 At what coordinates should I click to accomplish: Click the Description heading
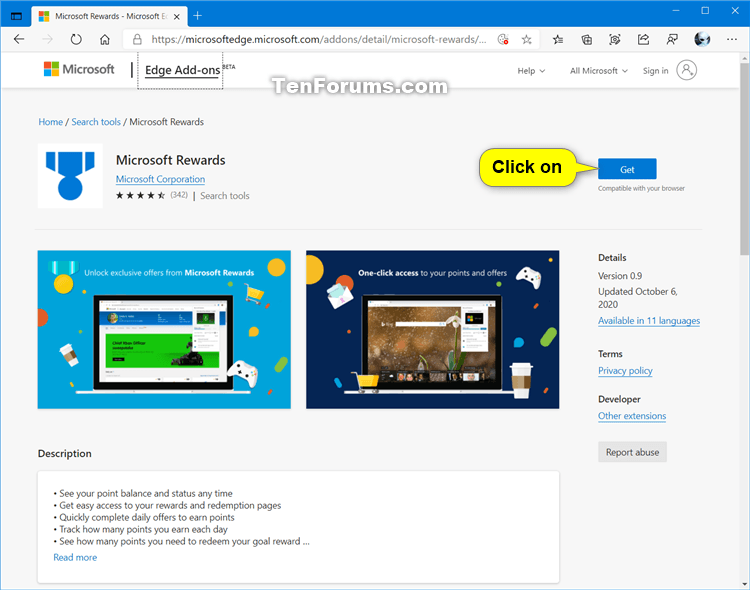pyautogui.click(x=65, y=454)
